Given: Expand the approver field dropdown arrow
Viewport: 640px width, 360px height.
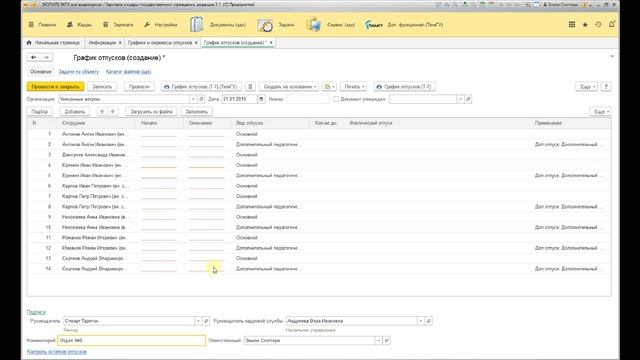Looking at the screenshot, I should click(460, 99).
